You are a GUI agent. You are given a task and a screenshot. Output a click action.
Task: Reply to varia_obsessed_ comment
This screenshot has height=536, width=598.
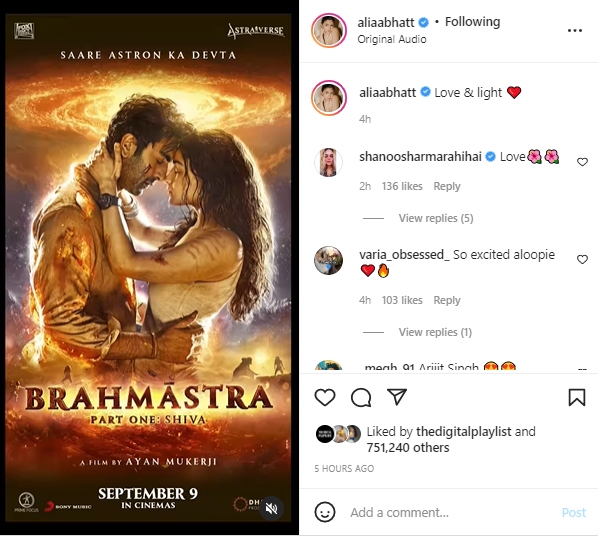tap(447, 300)
